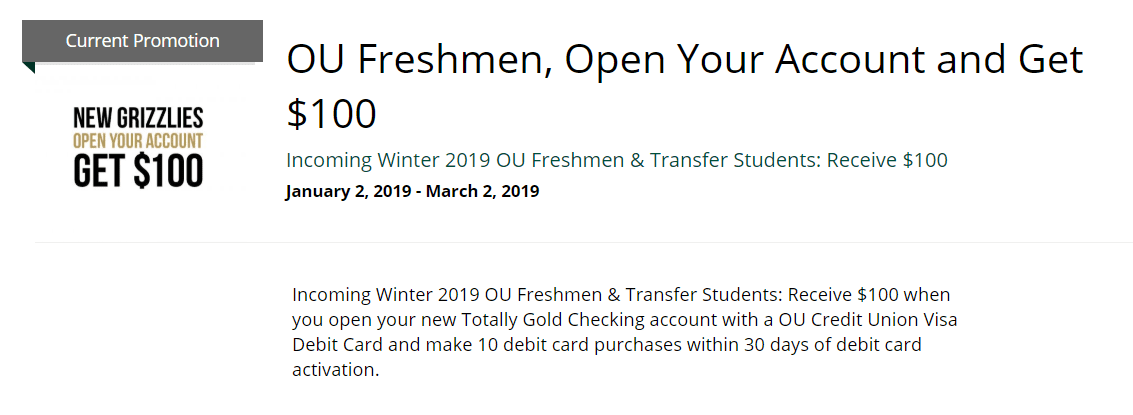Click 'Receive $100' at end of green subtitle
This screenshot has height=415, width=1133.
(887, 160)
